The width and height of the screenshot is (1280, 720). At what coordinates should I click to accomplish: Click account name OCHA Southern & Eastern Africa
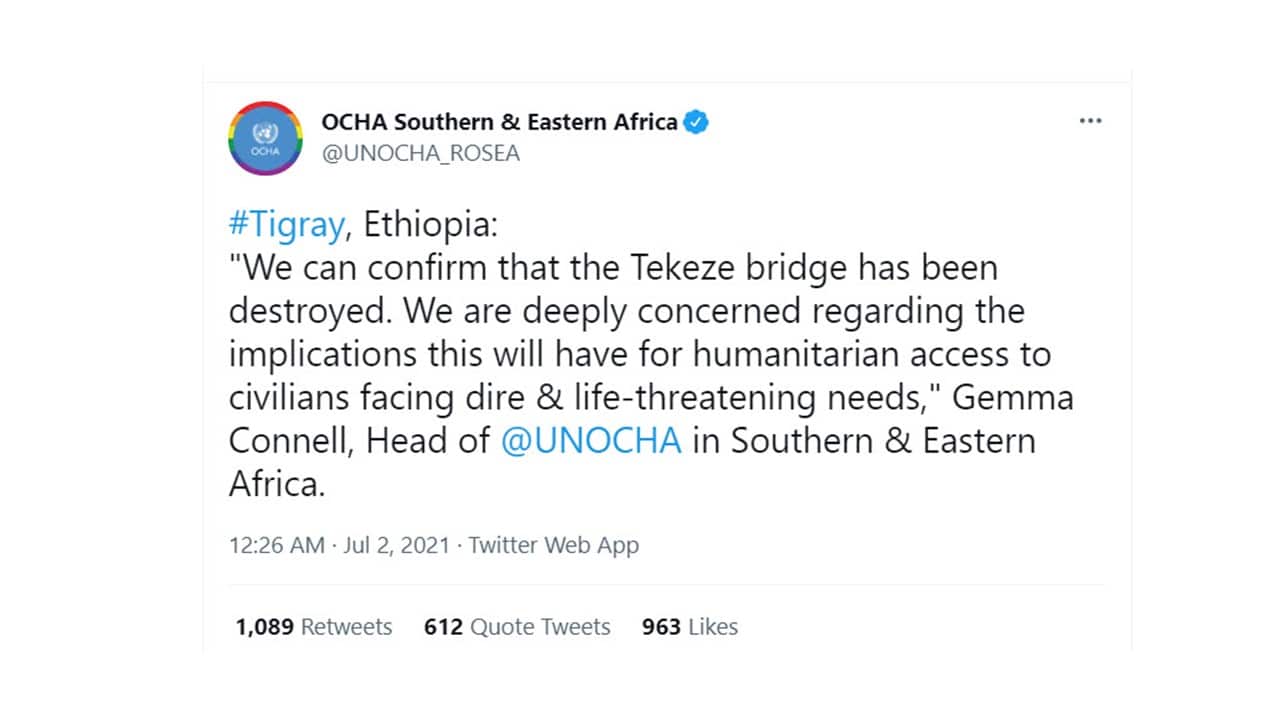coord(499,122)
